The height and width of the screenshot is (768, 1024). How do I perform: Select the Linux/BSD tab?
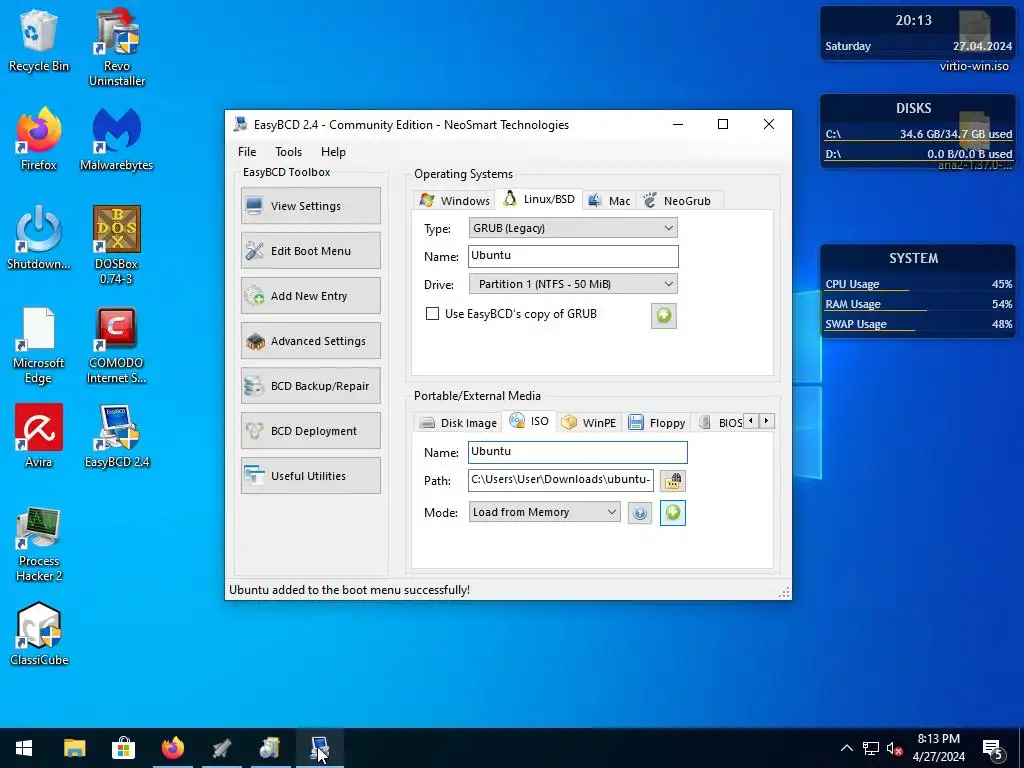tap(539, 199)
